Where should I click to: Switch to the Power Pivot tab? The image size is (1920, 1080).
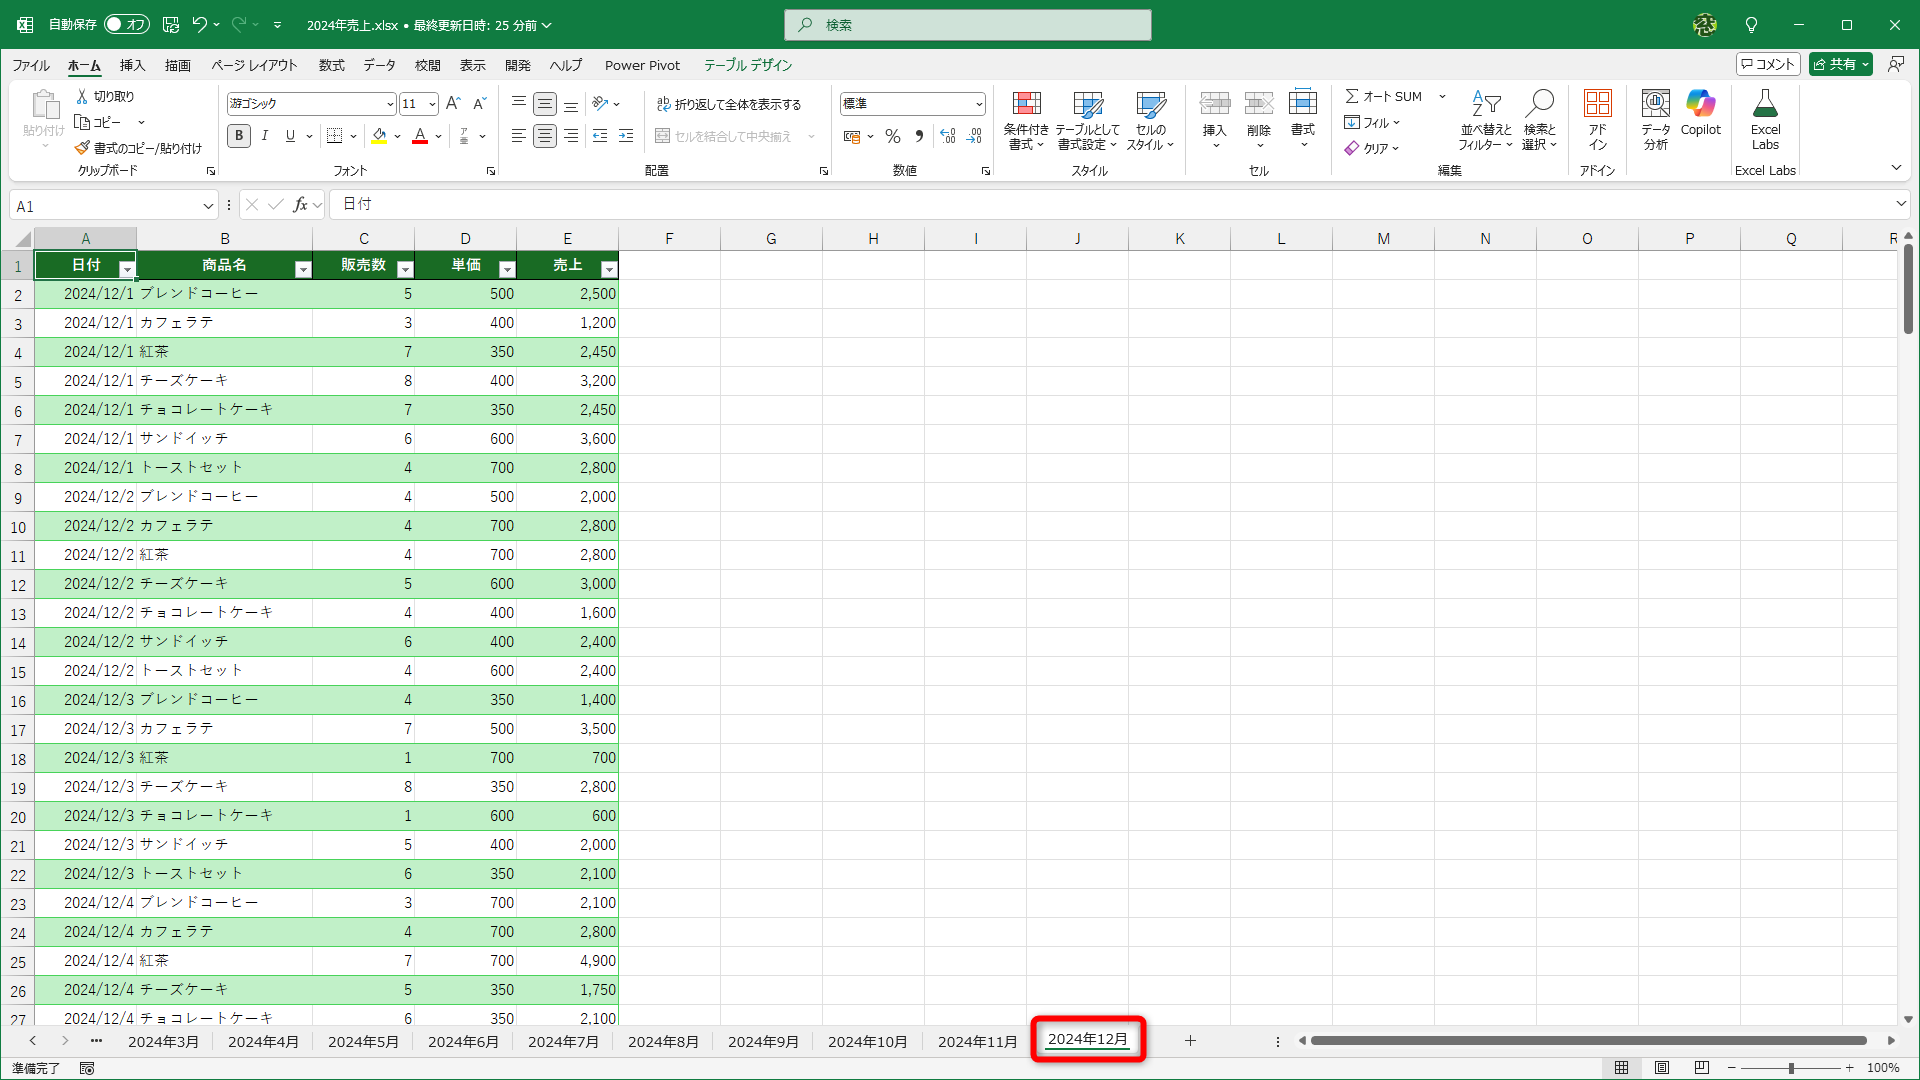pos(642,65)
